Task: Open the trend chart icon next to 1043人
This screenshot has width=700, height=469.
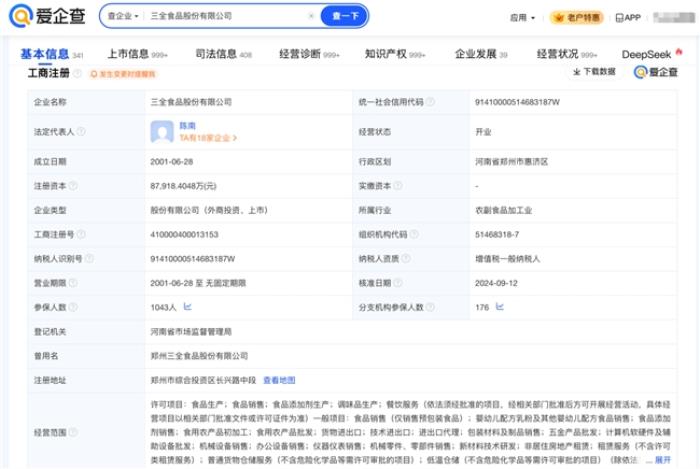Action: tap(188, 307)
